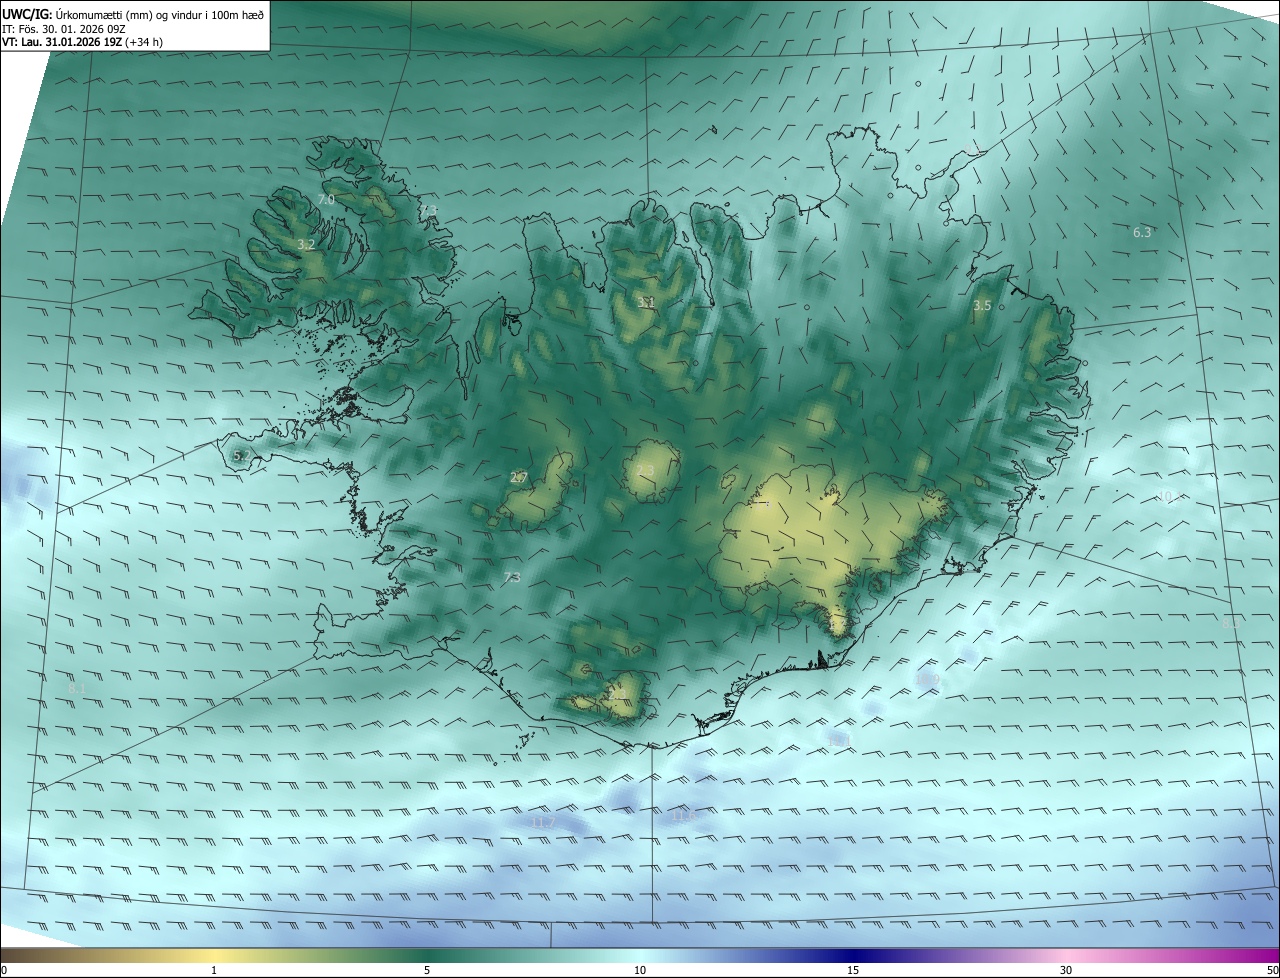Click the color scale tick label 5
Screen dimensions: 1280x978
[427, 970]
